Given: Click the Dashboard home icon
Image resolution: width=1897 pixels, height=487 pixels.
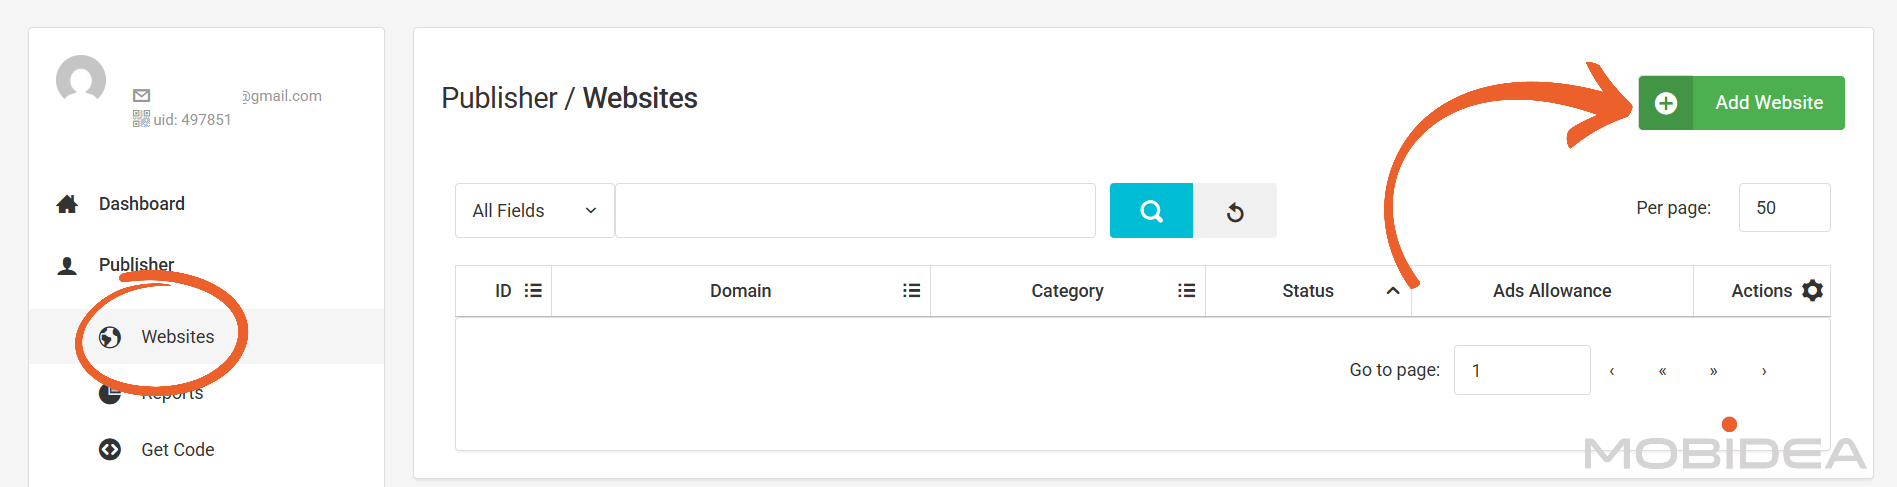Looking at the screenshot, I should 67,204.
